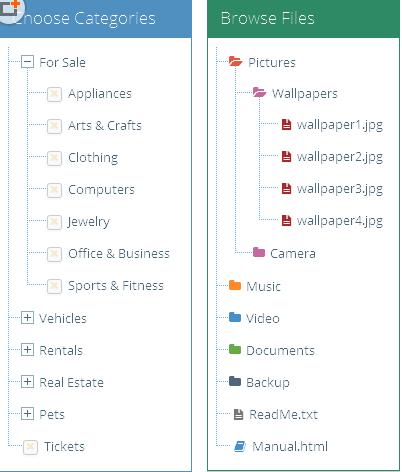This screenshot has width=402, height=472.
Task: Expand the Pets category
Action: coord(27,414)
